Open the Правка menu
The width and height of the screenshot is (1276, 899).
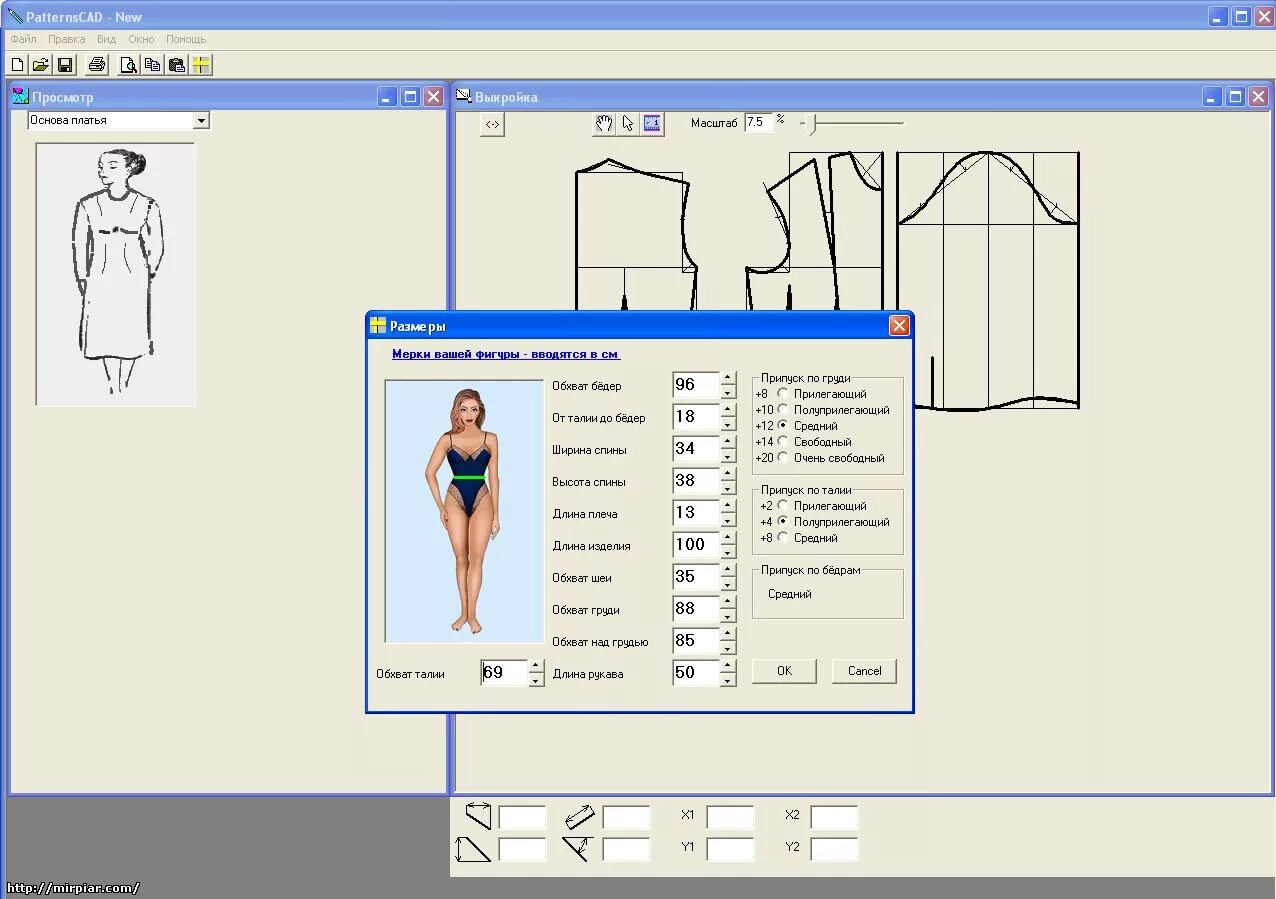tap(66, 39)
